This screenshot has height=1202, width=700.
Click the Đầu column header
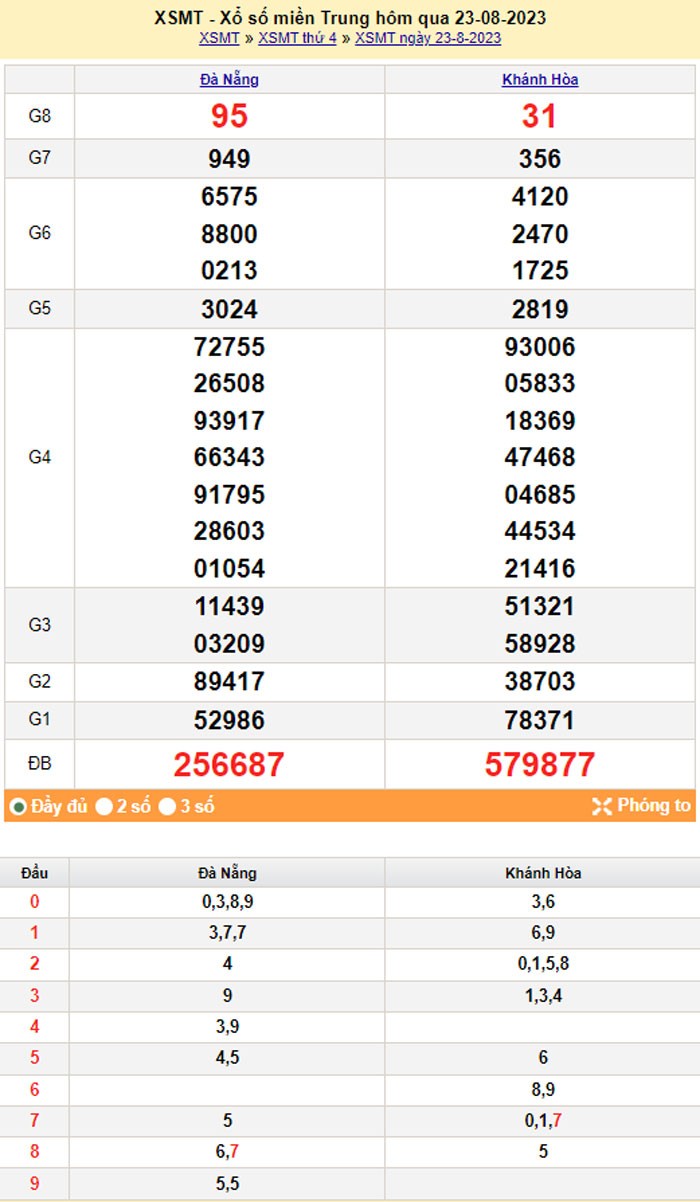35,873
